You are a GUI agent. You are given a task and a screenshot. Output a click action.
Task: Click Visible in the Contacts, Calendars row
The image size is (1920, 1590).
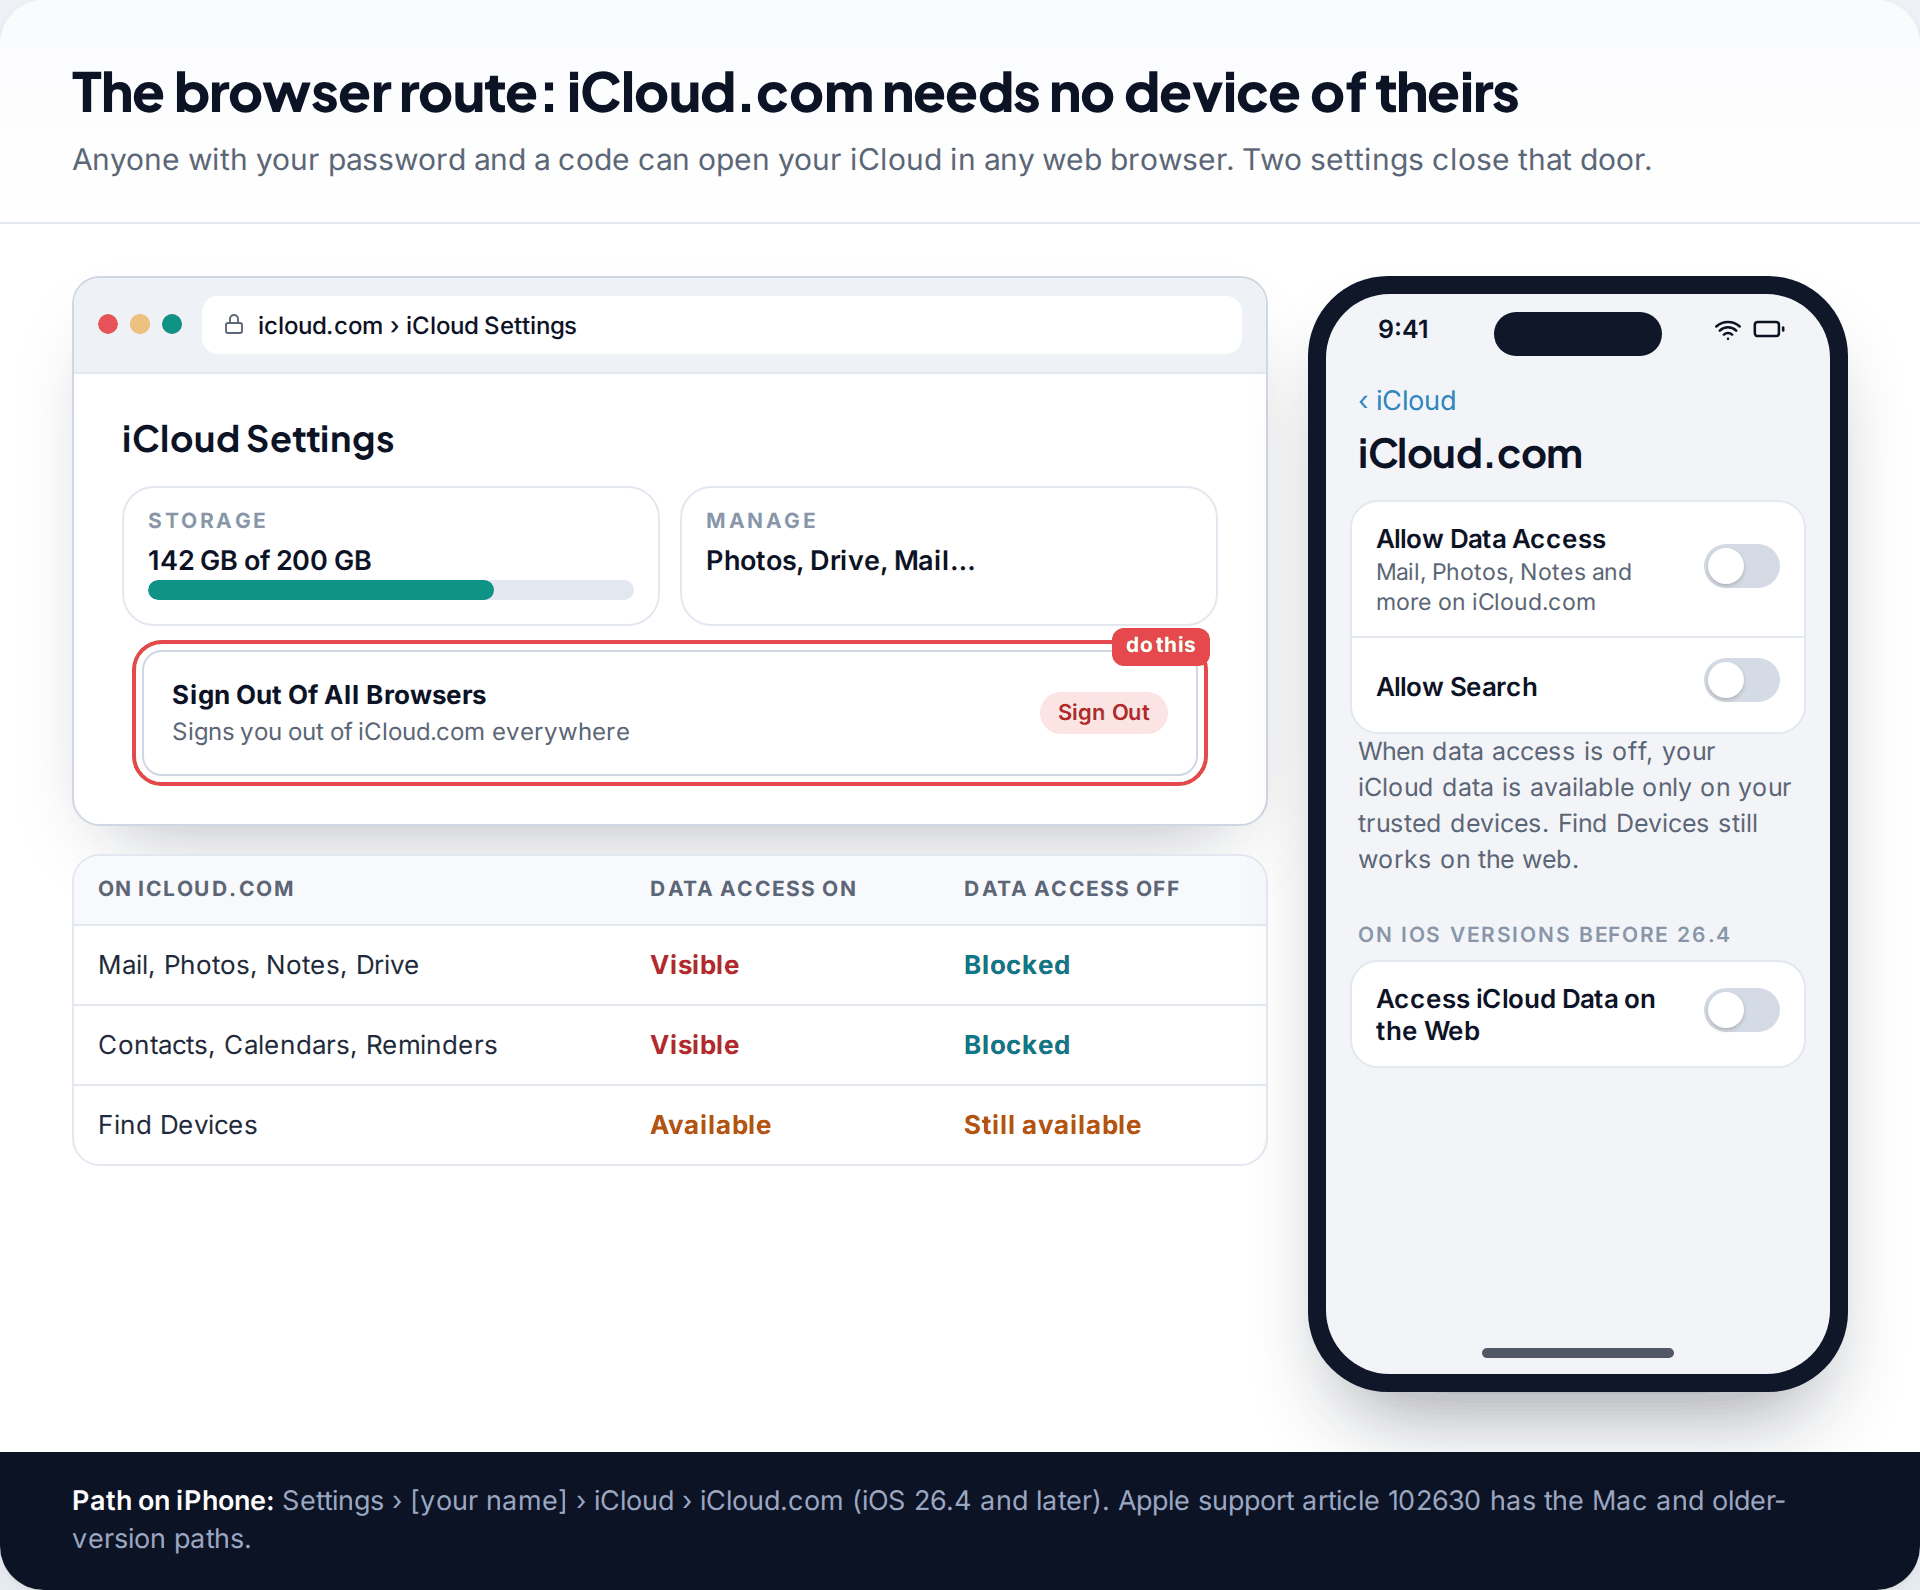click(694, 1045)
